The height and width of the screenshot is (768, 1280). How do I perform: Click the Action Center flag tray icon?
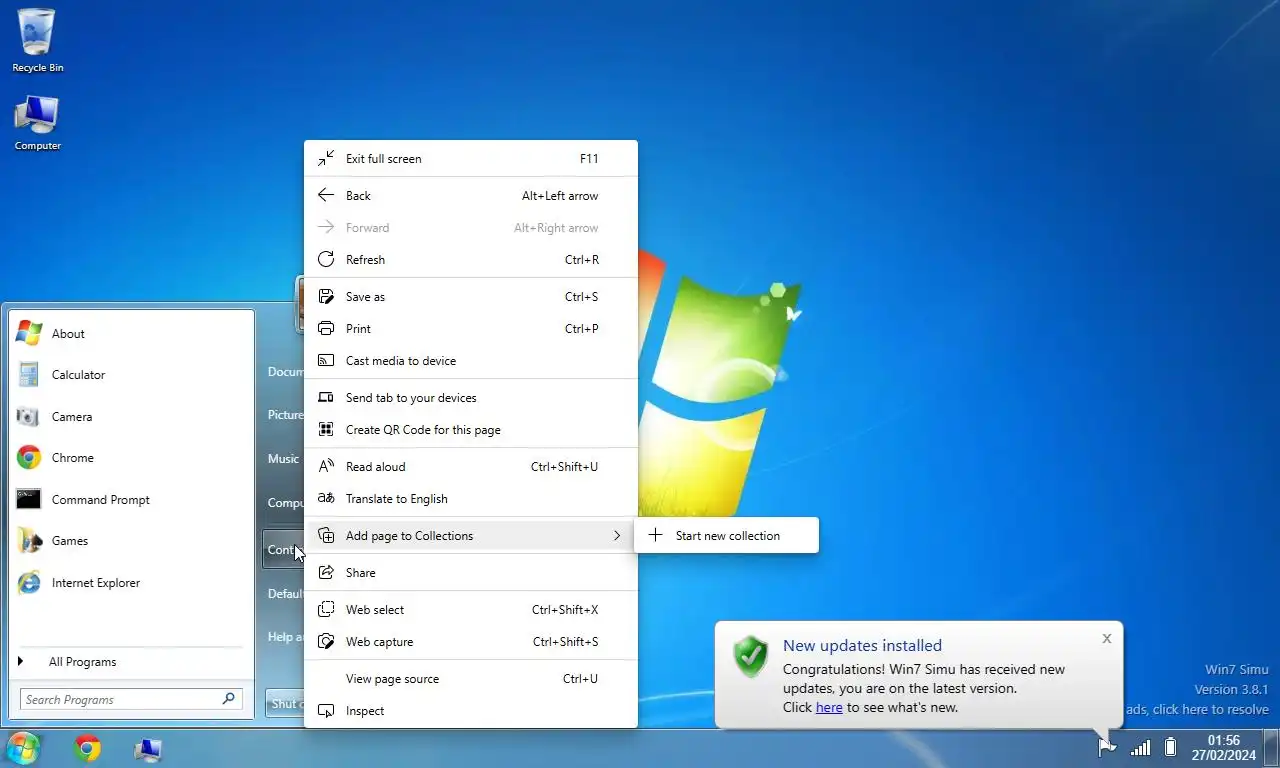[1107, 747]
